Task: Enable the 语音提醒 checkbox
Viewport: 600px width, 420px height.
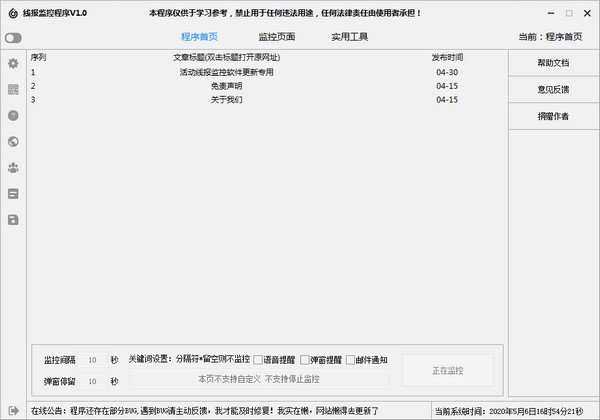Action: [258, 359]
